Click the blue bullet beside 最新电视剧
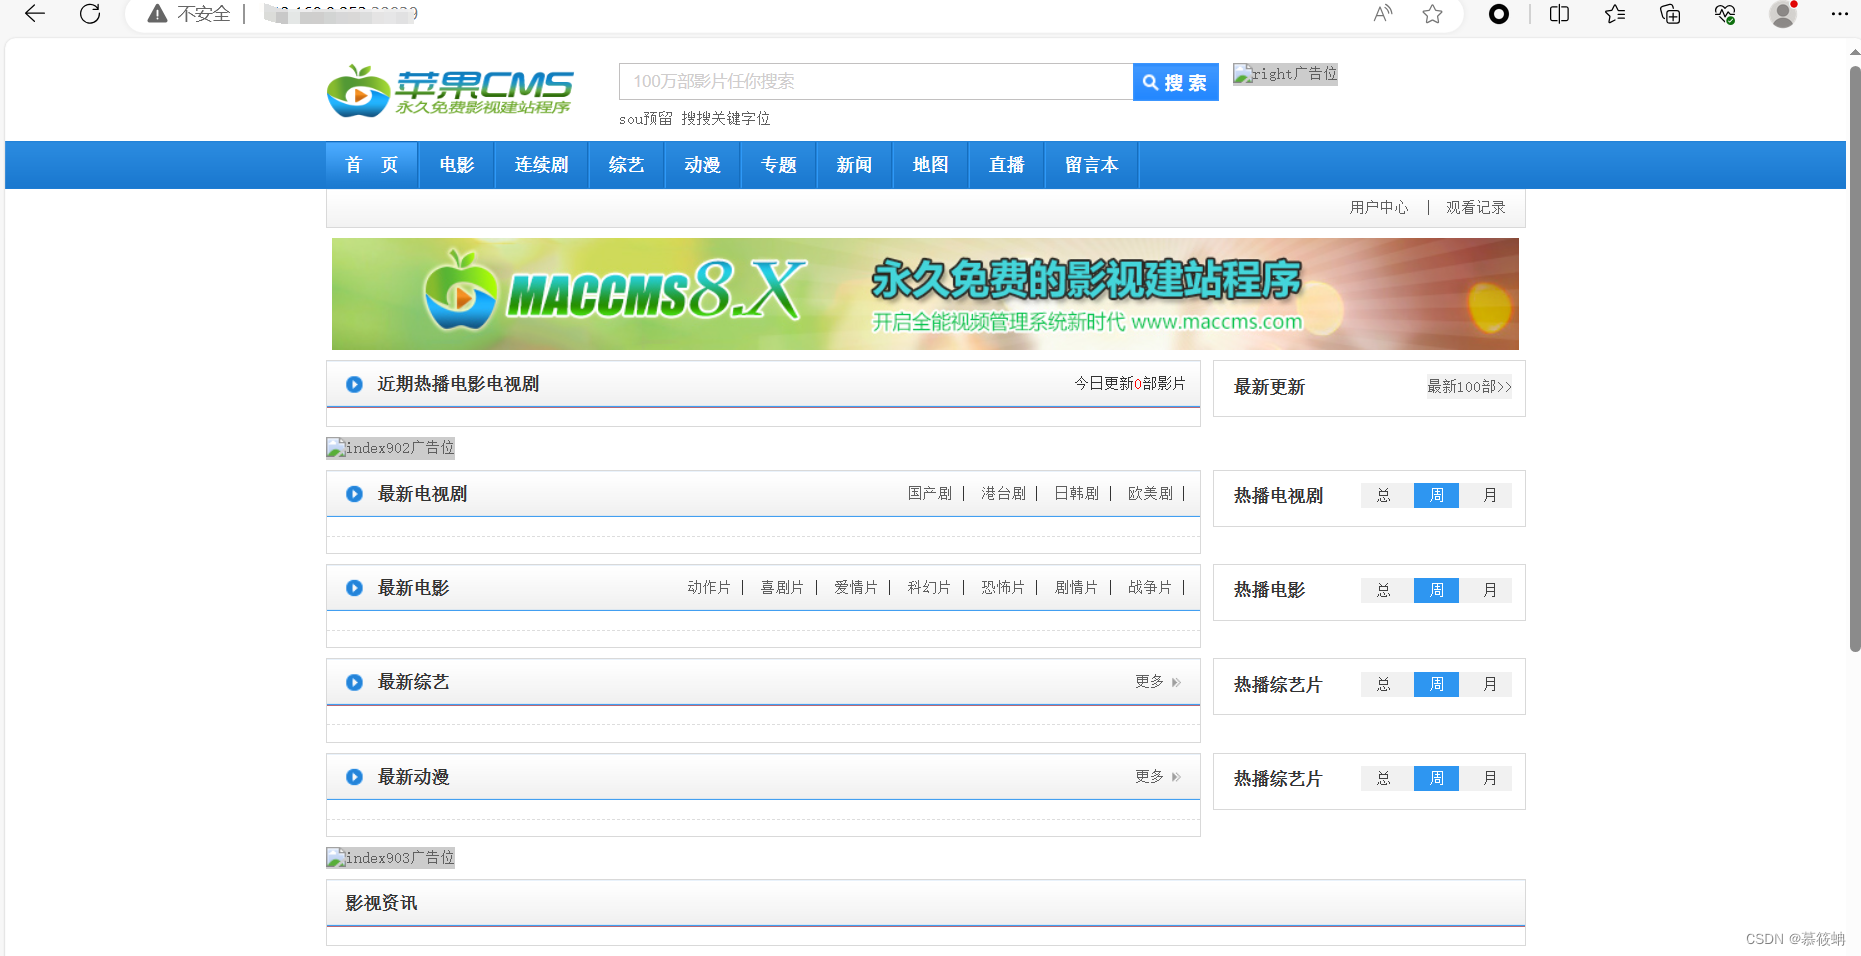 coord(354,494)
